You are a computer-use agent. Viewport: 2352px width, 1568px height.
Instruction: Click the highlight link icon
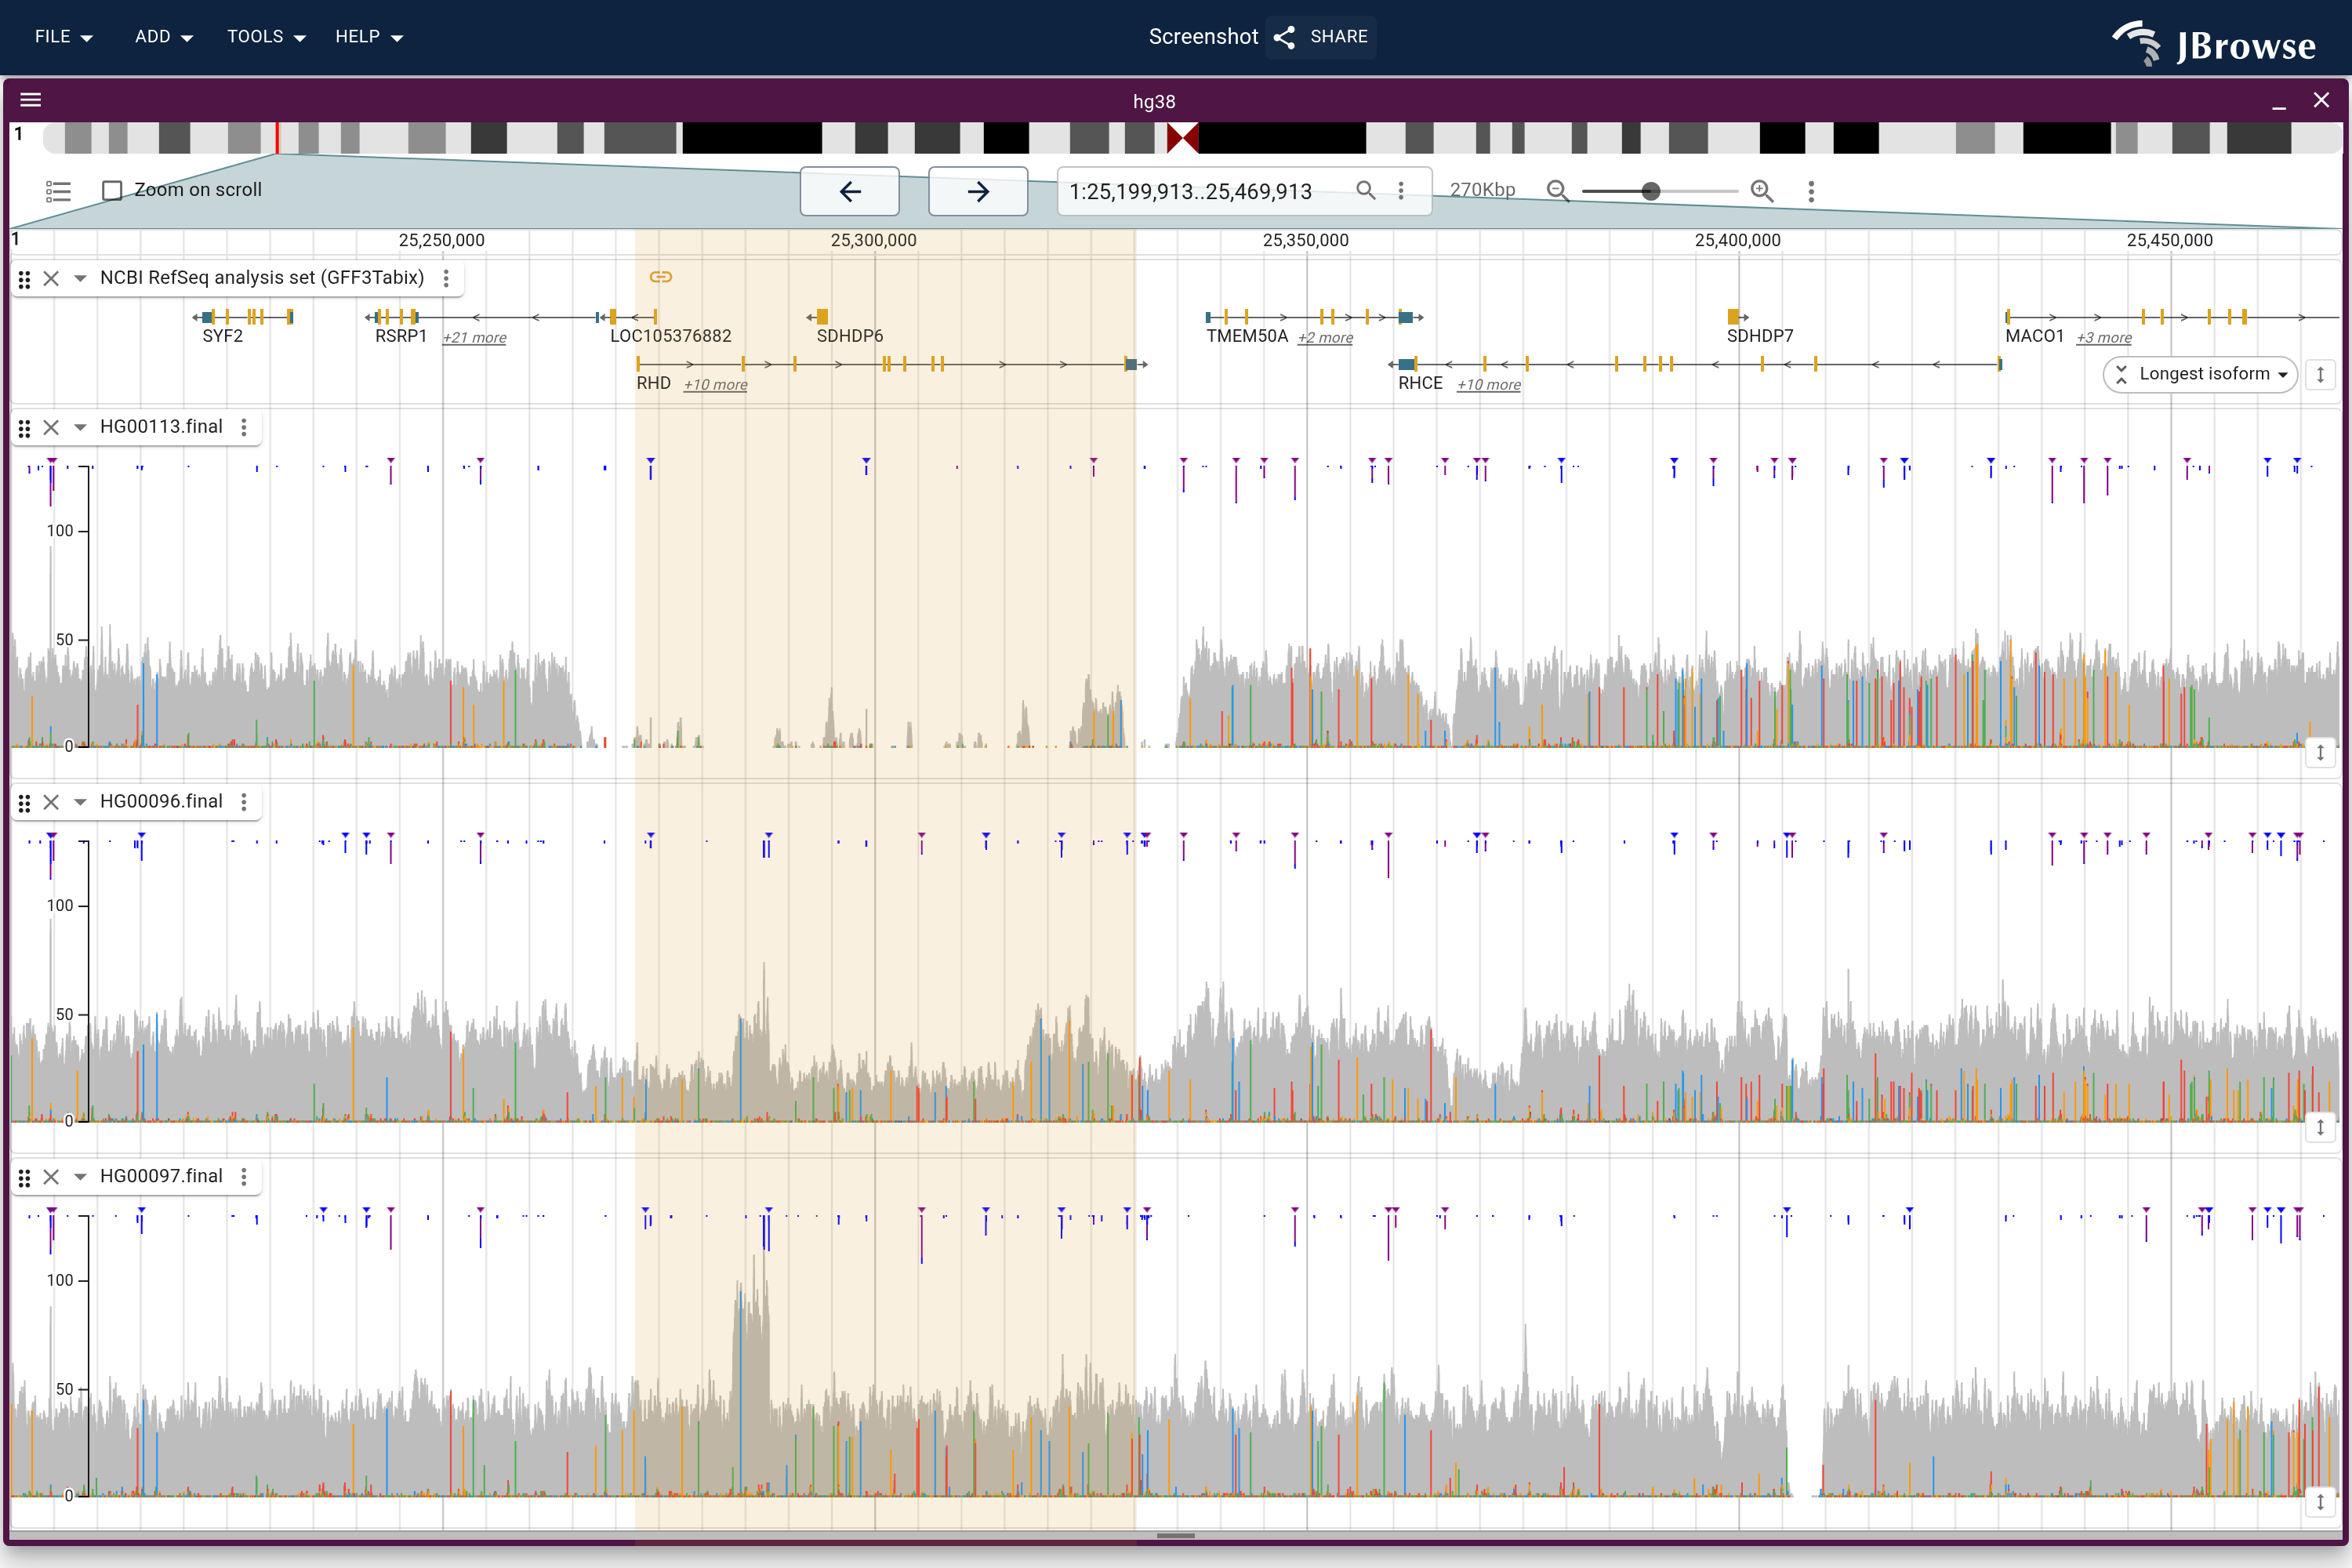click(x=661, y=277)
